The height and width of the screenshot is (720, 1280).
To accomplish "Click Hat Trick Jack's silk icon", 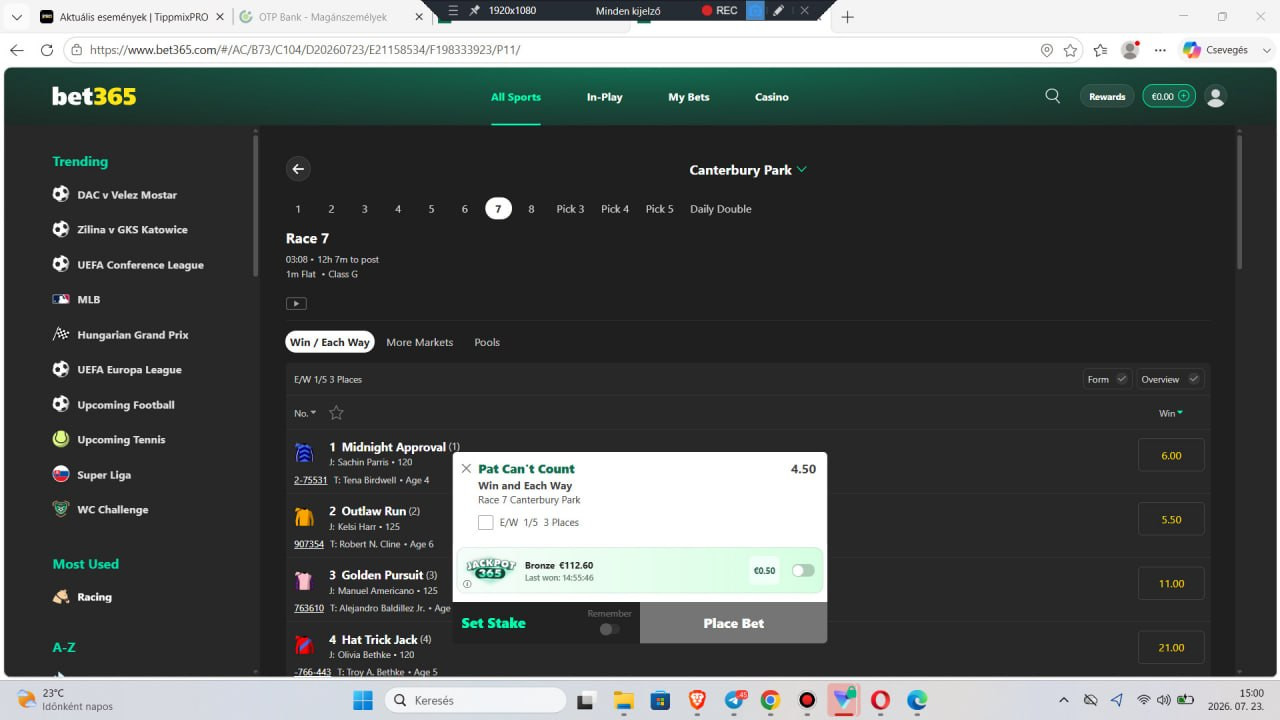I will coord(304,645).
